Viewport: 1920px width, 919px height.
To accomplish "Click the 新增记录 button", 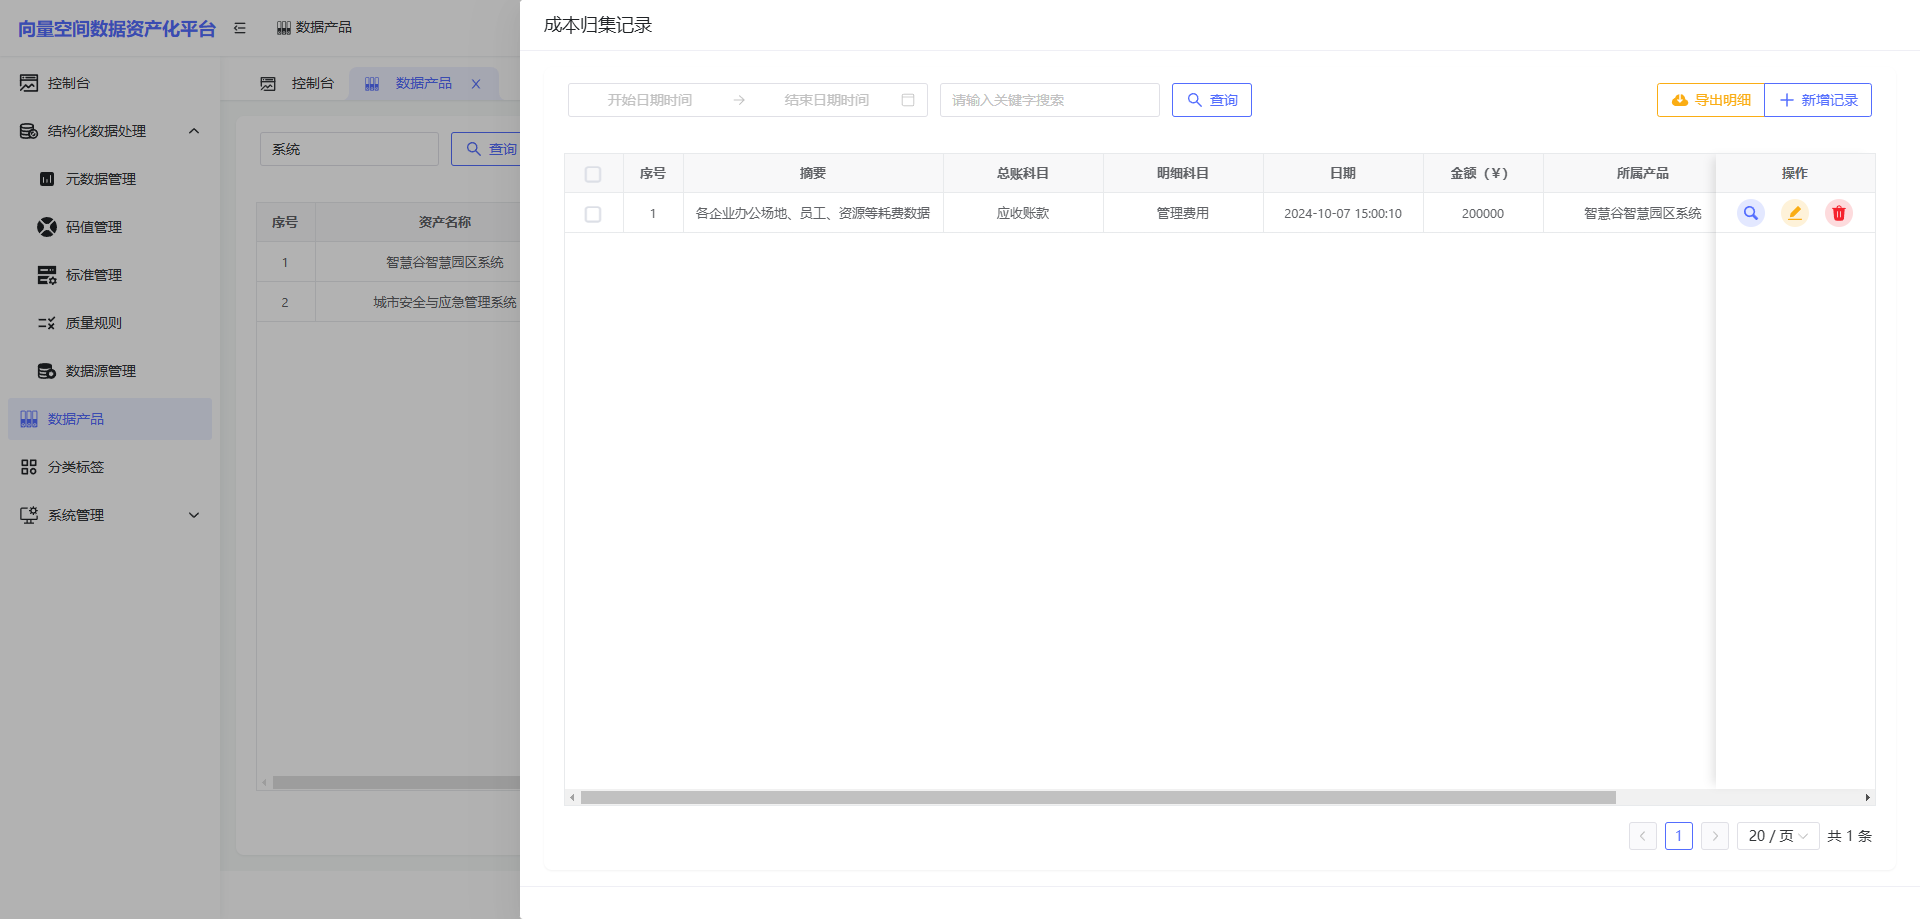I will [x=1818, y=100].
